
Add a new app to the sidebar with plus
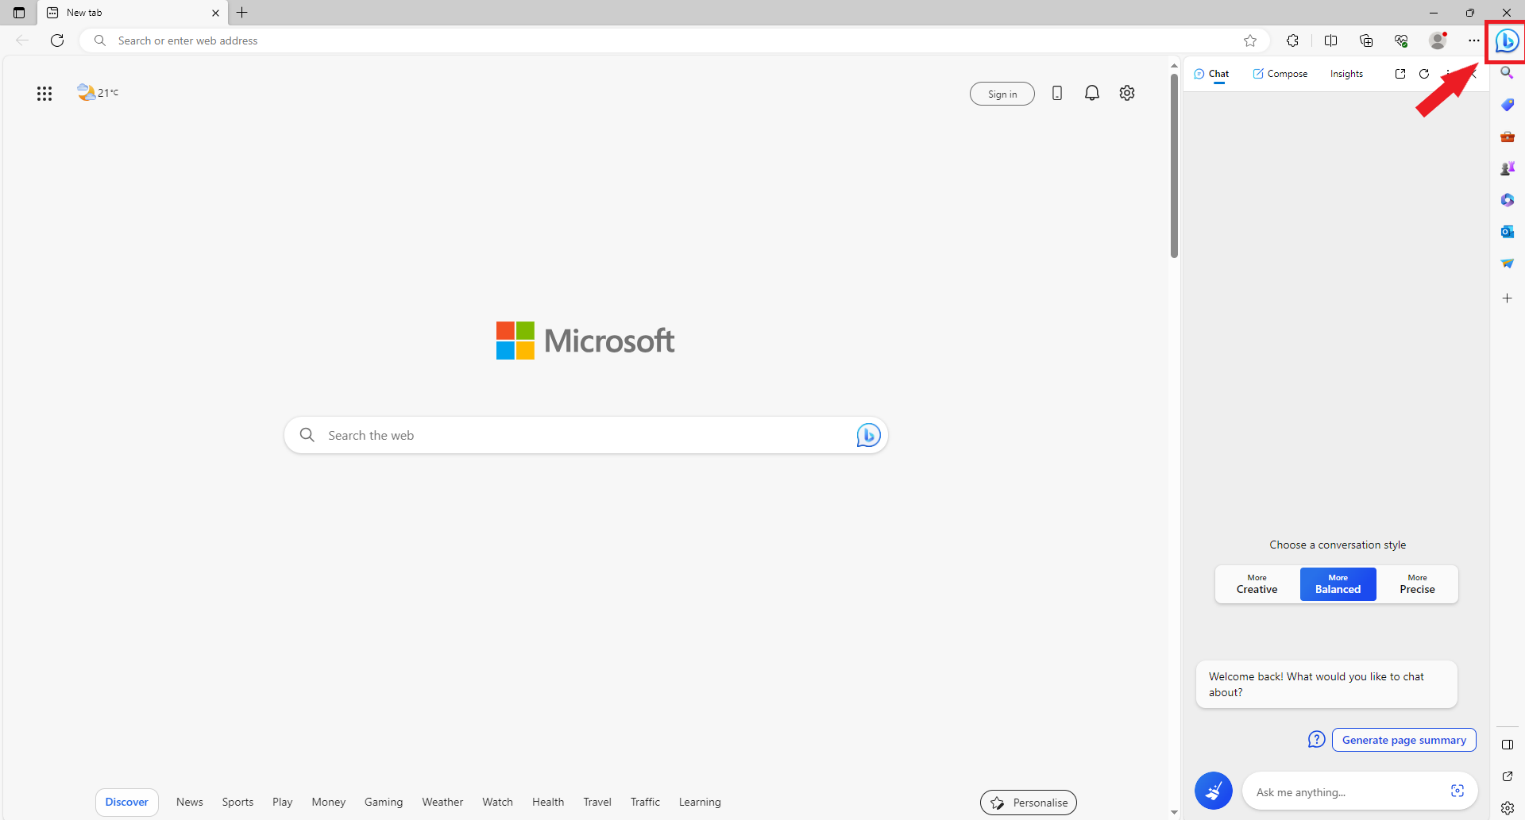pyautogui.click(x=1507, y=298)
